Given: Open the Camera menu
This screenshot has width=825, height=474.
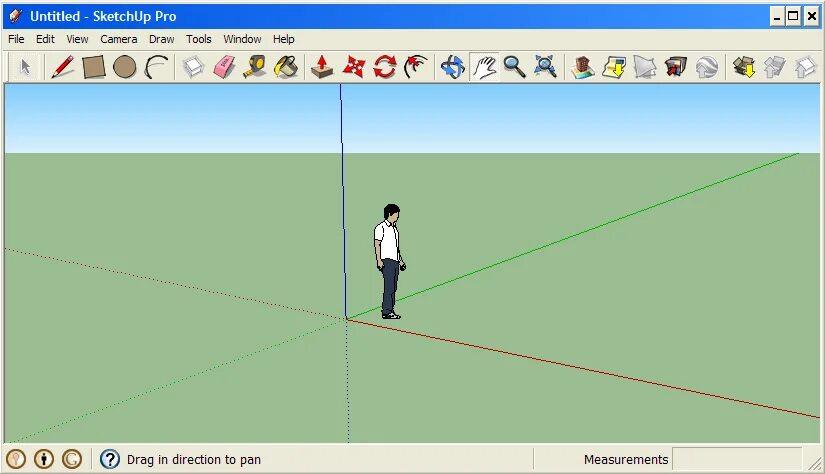Looking at the screenshot, I should pyautogui.click(x=119, y=39).
